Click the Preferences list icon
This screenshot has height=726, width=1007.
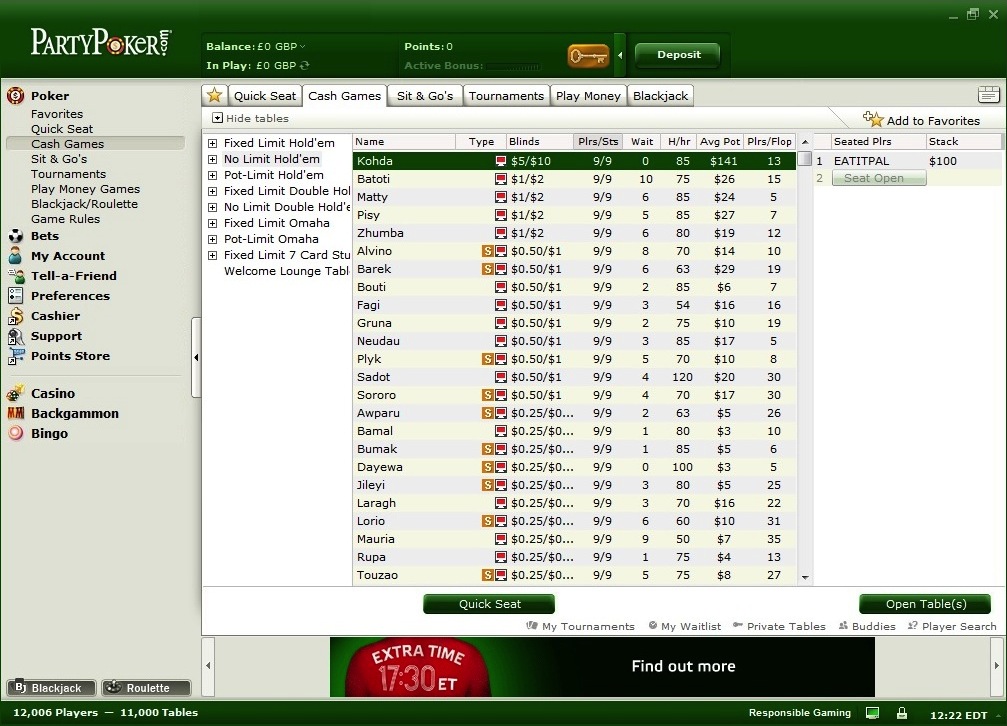(x=15, y=296)
